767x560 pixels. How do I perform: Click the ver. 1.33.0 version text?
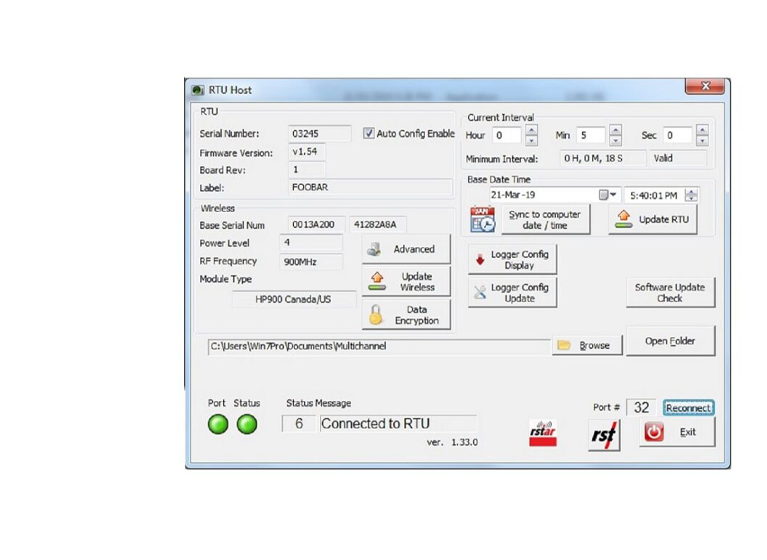tap(452, 442)
